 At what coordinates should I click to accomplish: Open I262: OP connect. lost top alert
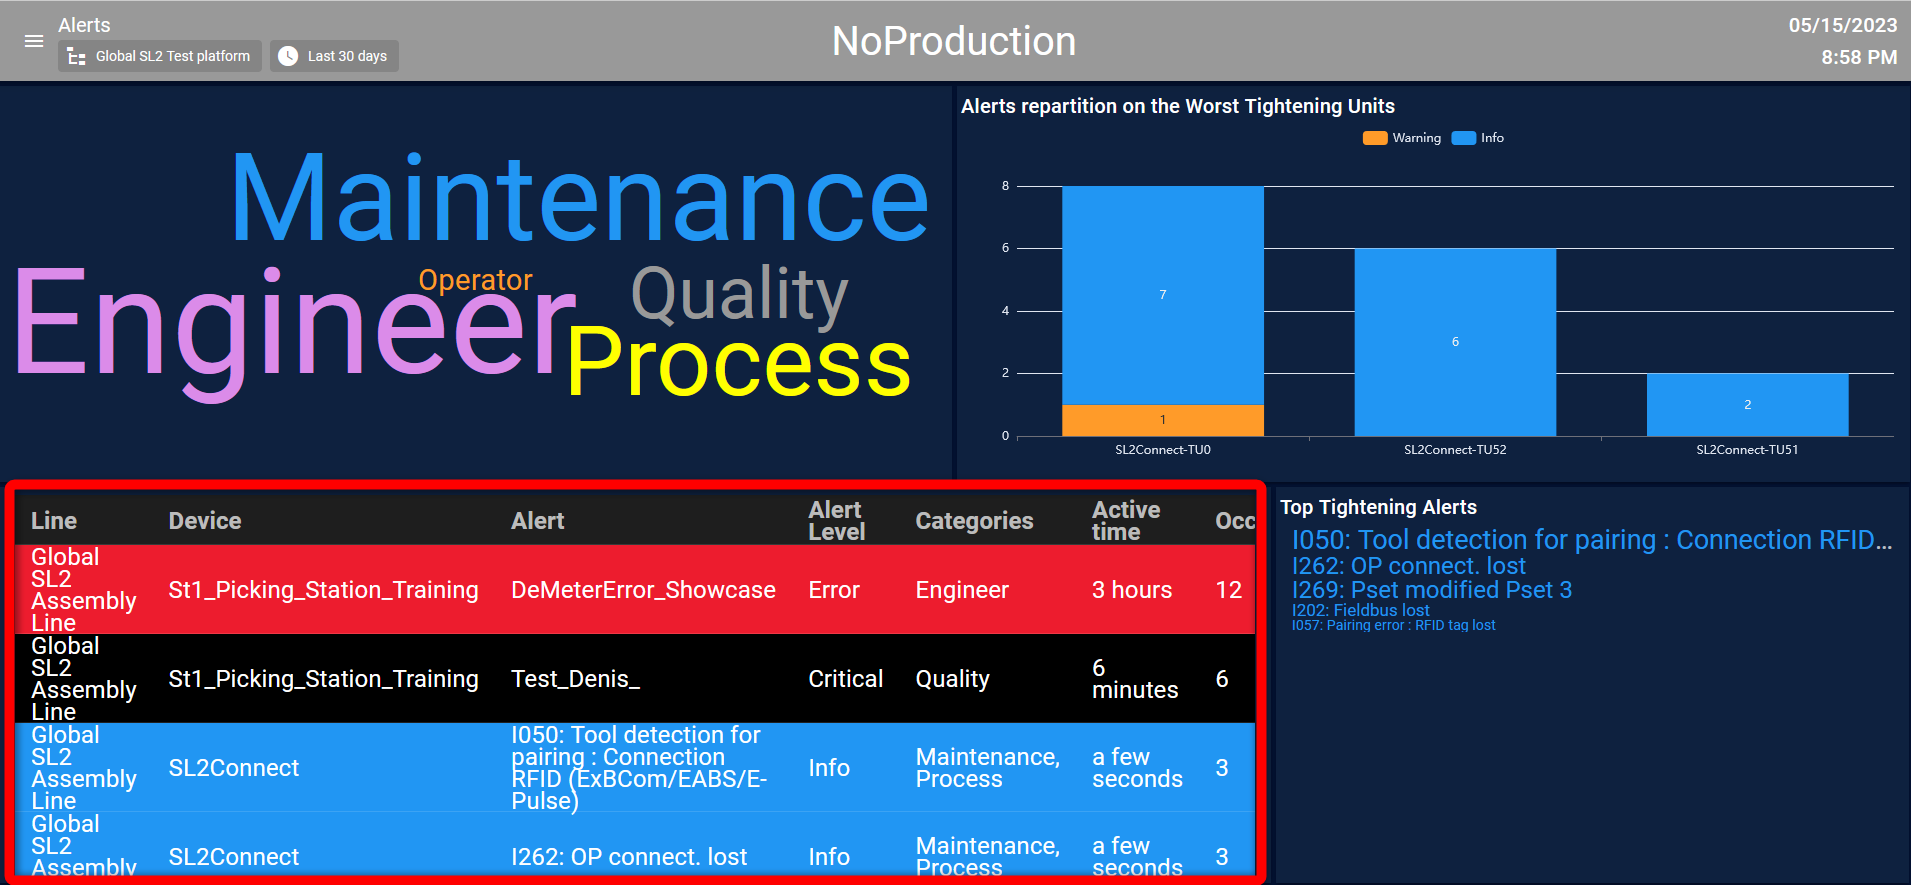click(x=1408, y=566)
